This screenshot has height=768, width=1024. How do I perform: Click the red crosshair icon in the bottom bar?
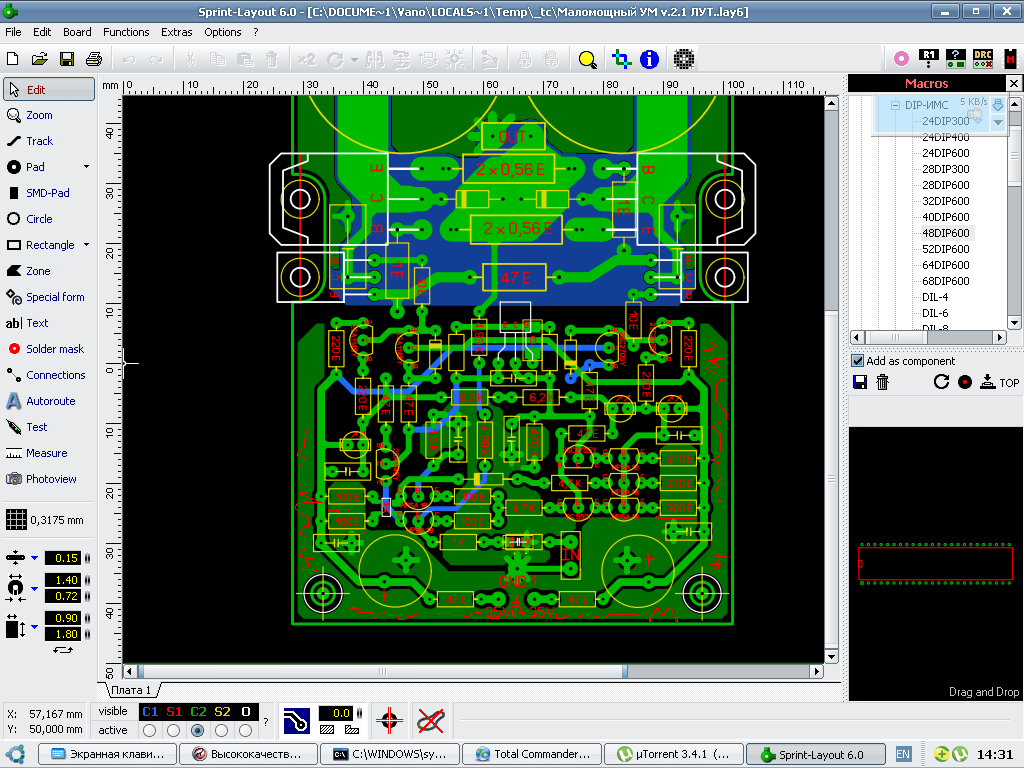[x=389, y=720]
